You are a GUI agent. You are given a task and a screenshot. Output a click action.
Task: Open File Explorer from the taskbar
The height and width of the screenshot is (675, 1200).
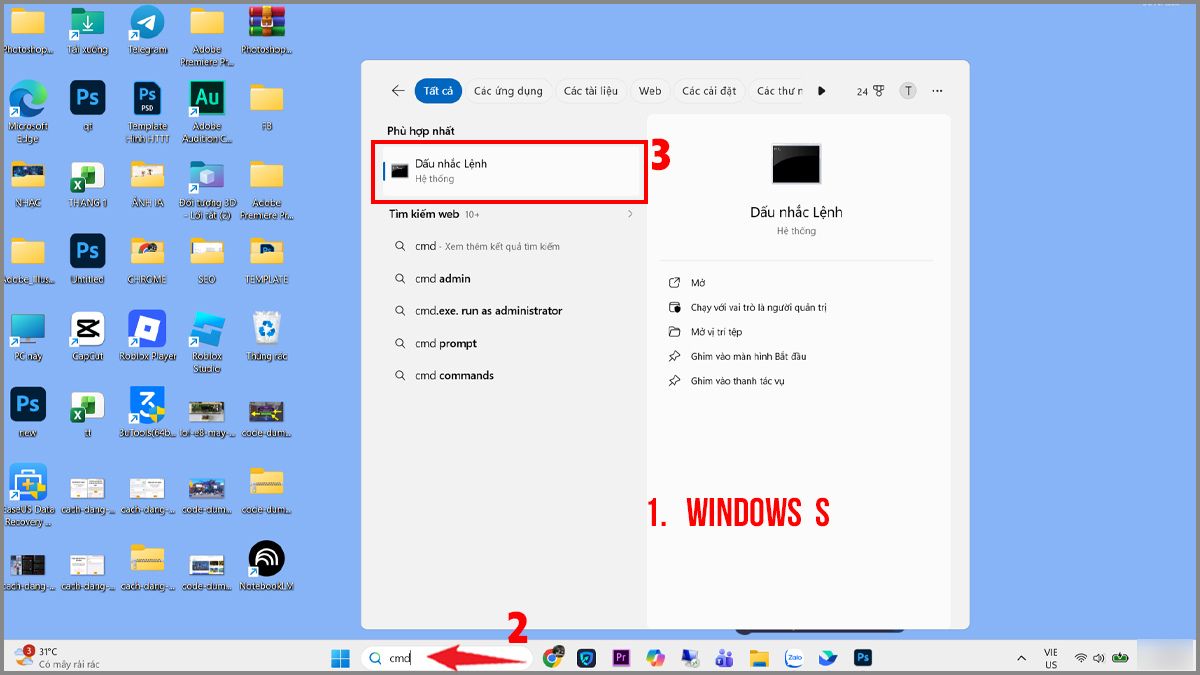point(759,658)
